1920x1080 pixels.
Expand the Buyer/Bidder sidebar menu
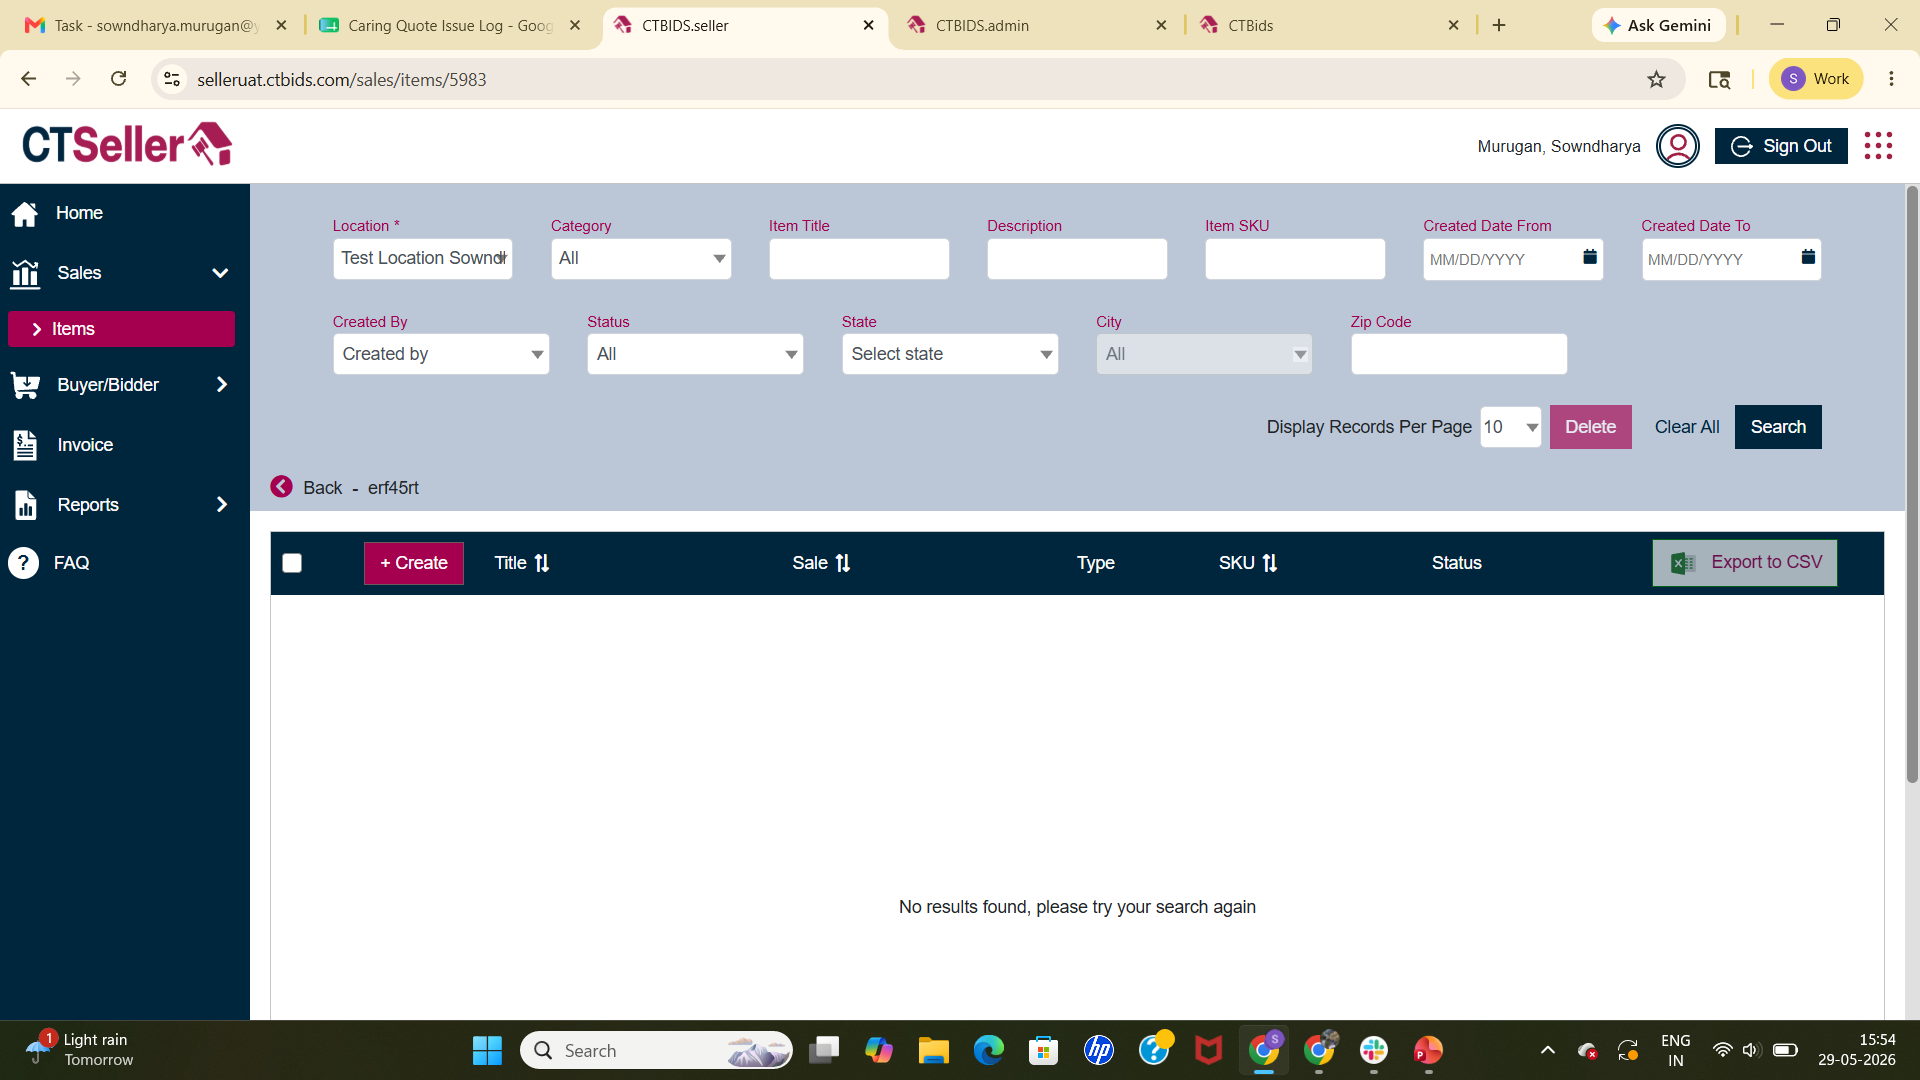pyautogui.click(x=121, y=385)
